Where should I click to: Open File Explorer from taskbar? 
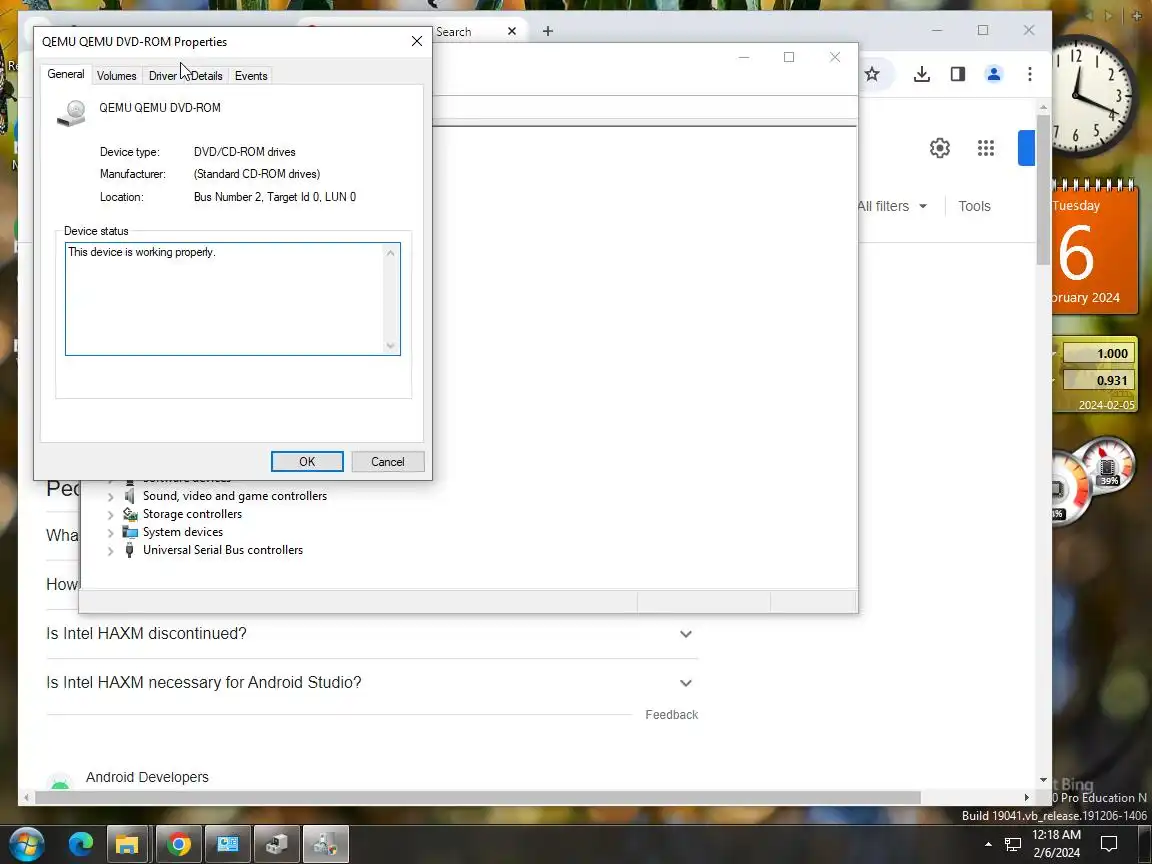pos(129,844)
